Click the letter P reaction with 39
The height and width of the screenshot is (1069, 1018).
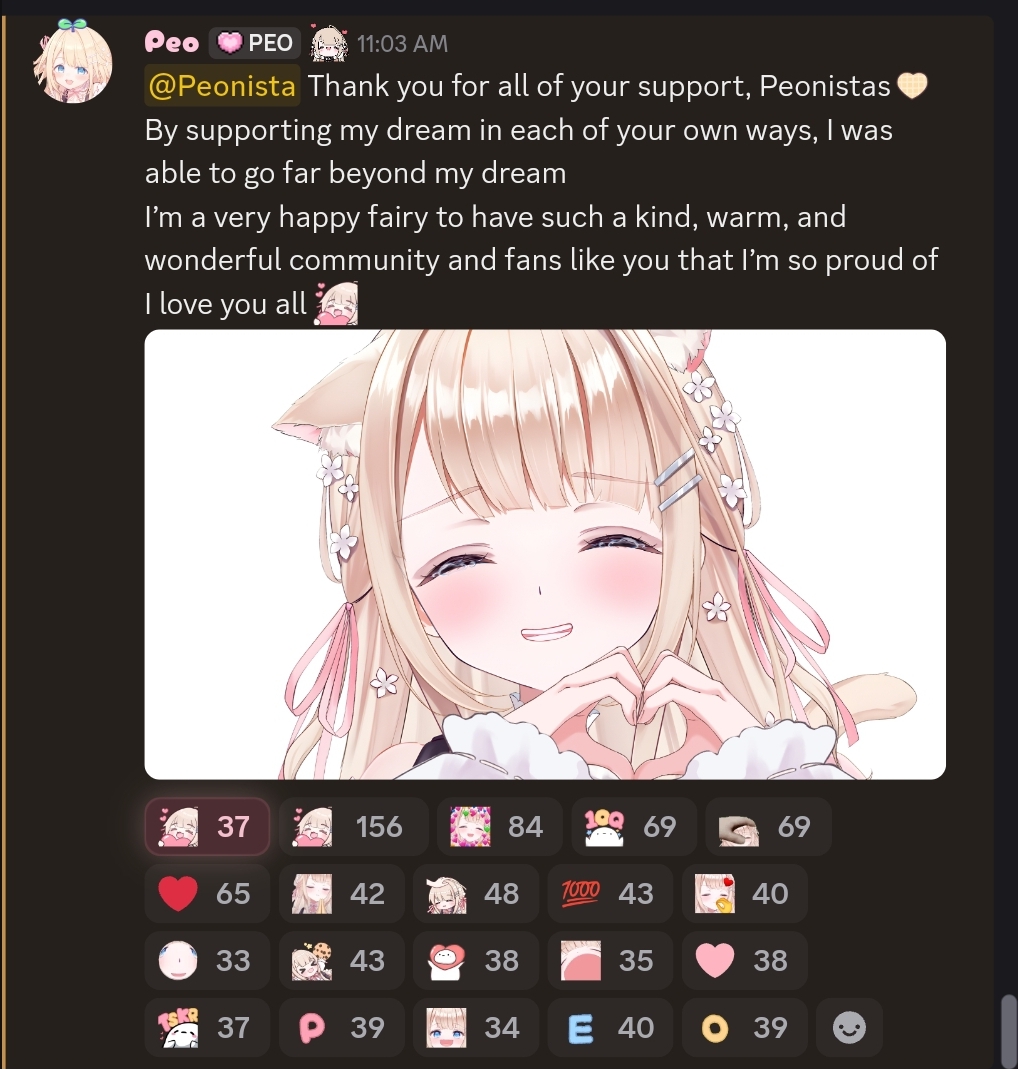342,1027
